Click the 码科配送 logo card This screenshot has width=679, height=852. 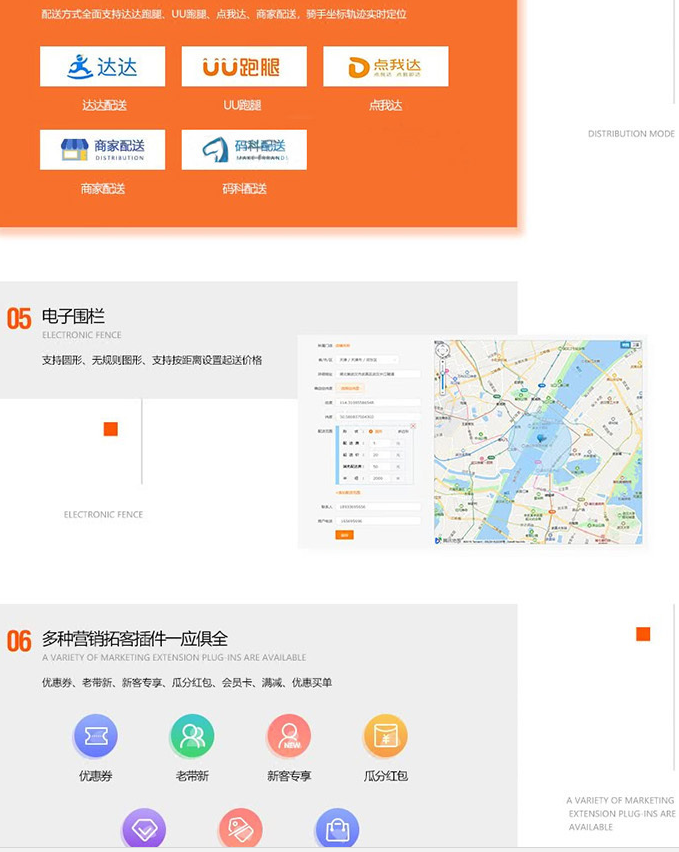(x=244, y=149)
